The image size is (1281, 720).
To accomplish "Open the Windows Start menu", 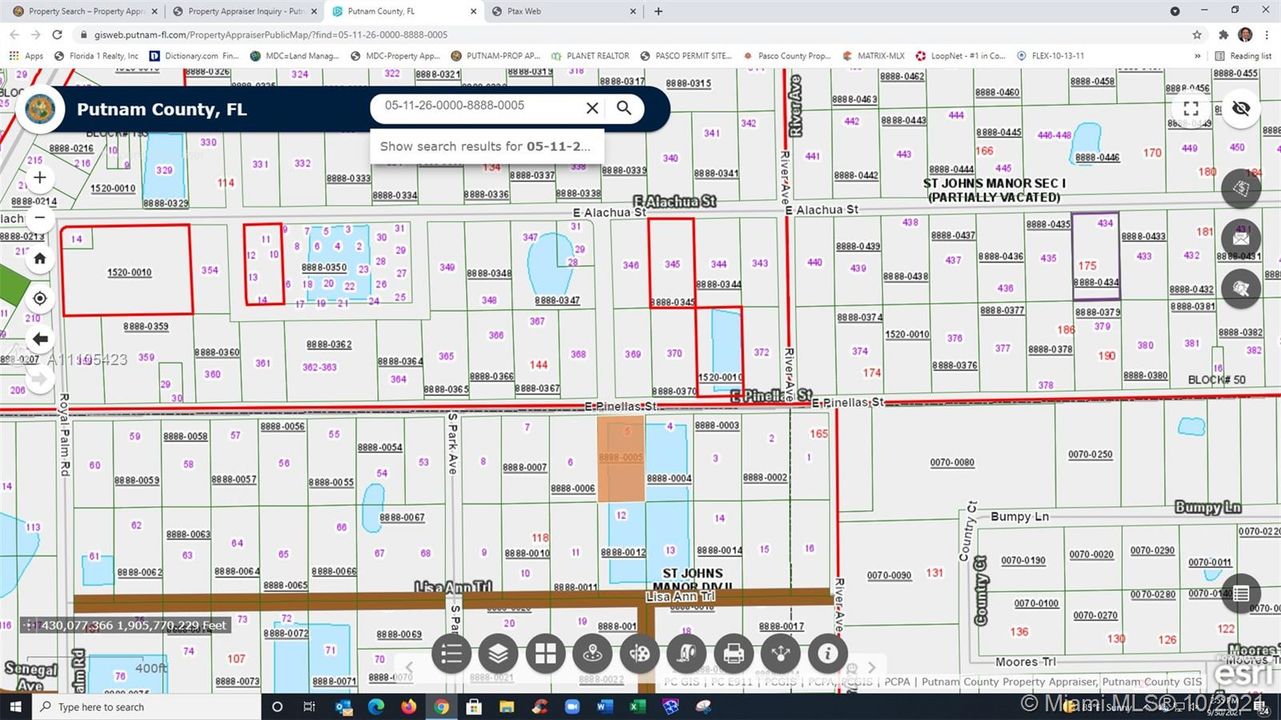I will 16,707.
